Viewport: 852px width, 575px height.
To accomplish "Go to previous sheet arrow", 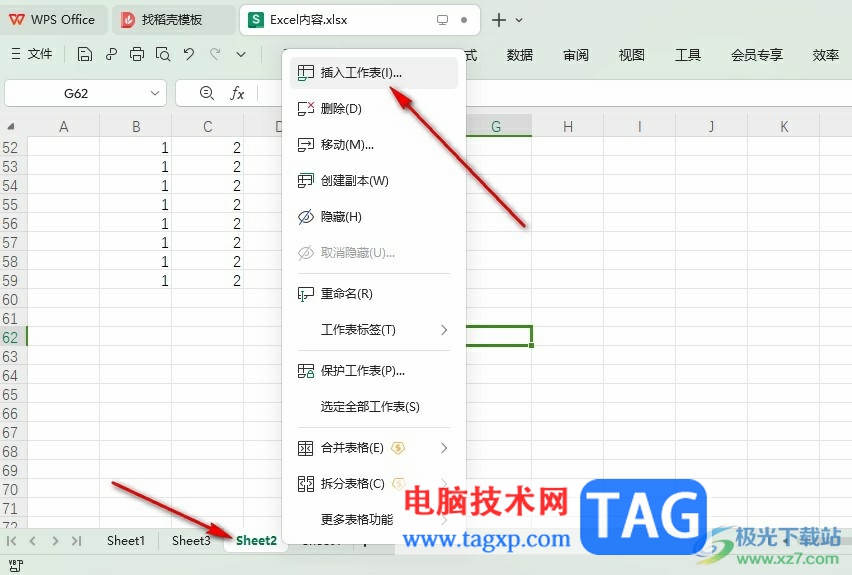I will pos(33,541).
